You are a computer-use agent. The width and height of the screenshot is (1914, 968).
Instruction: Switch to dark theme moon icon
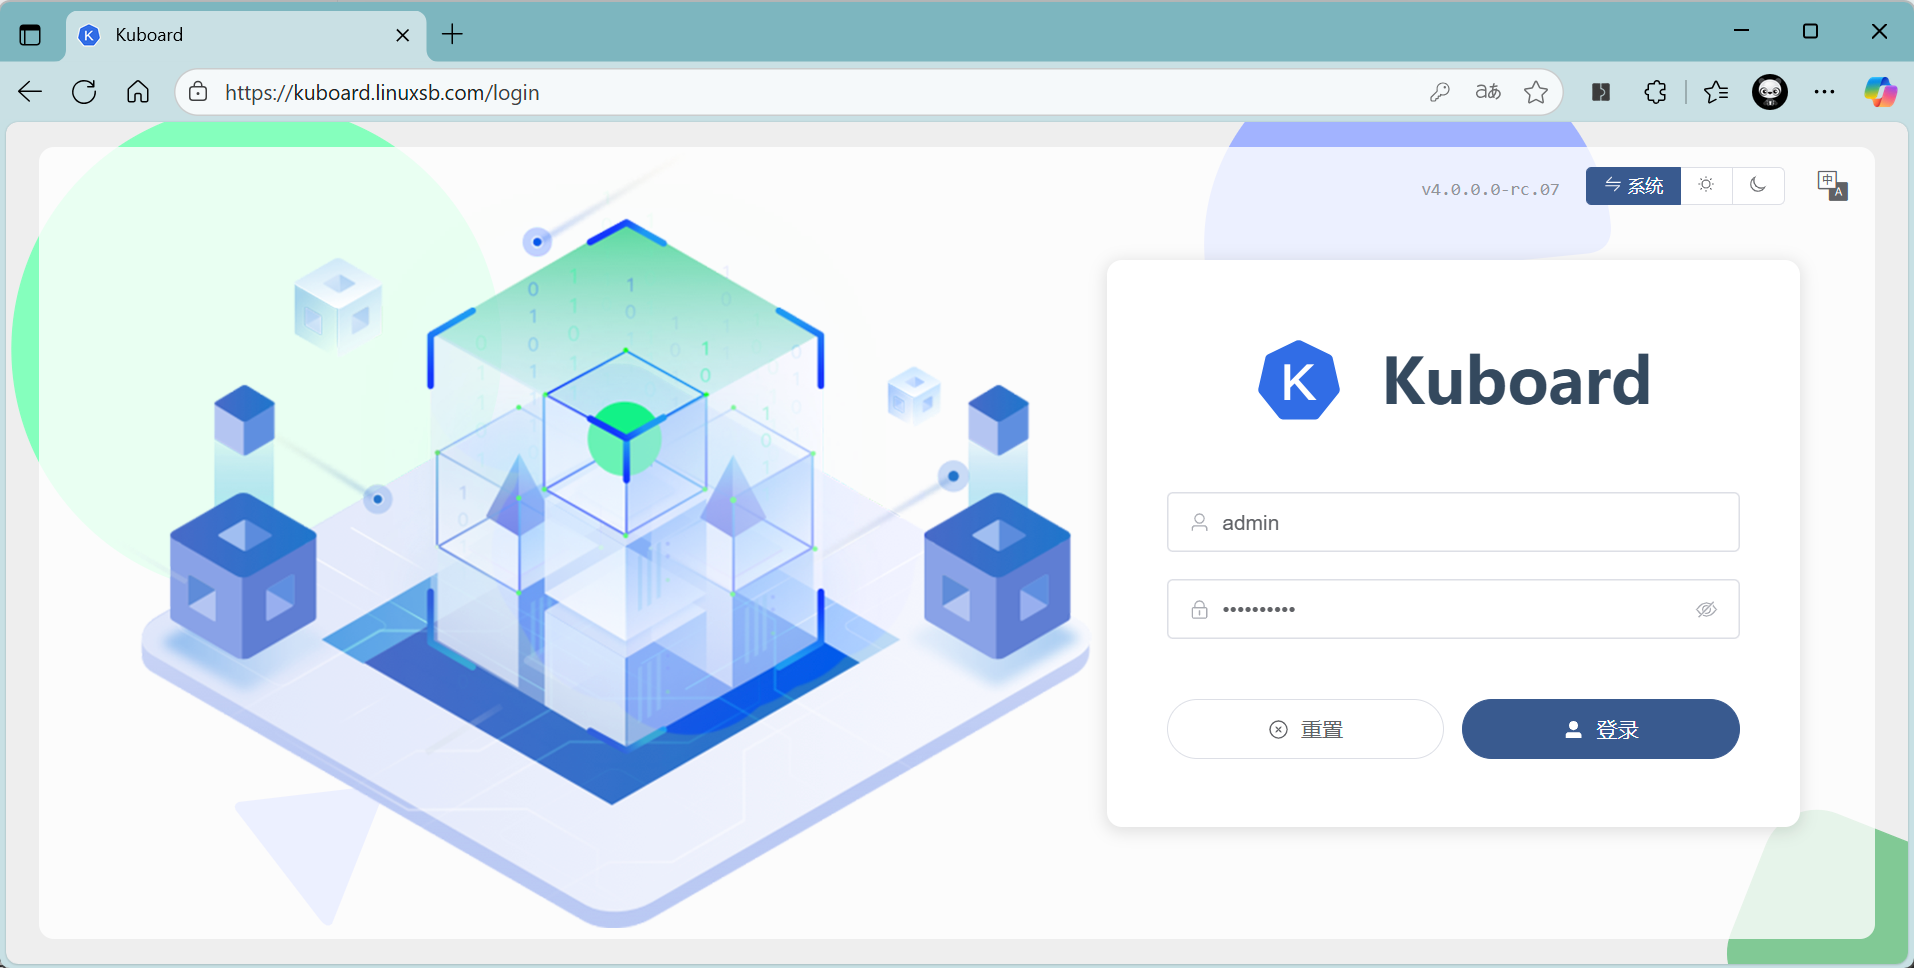pos(1757,186)
